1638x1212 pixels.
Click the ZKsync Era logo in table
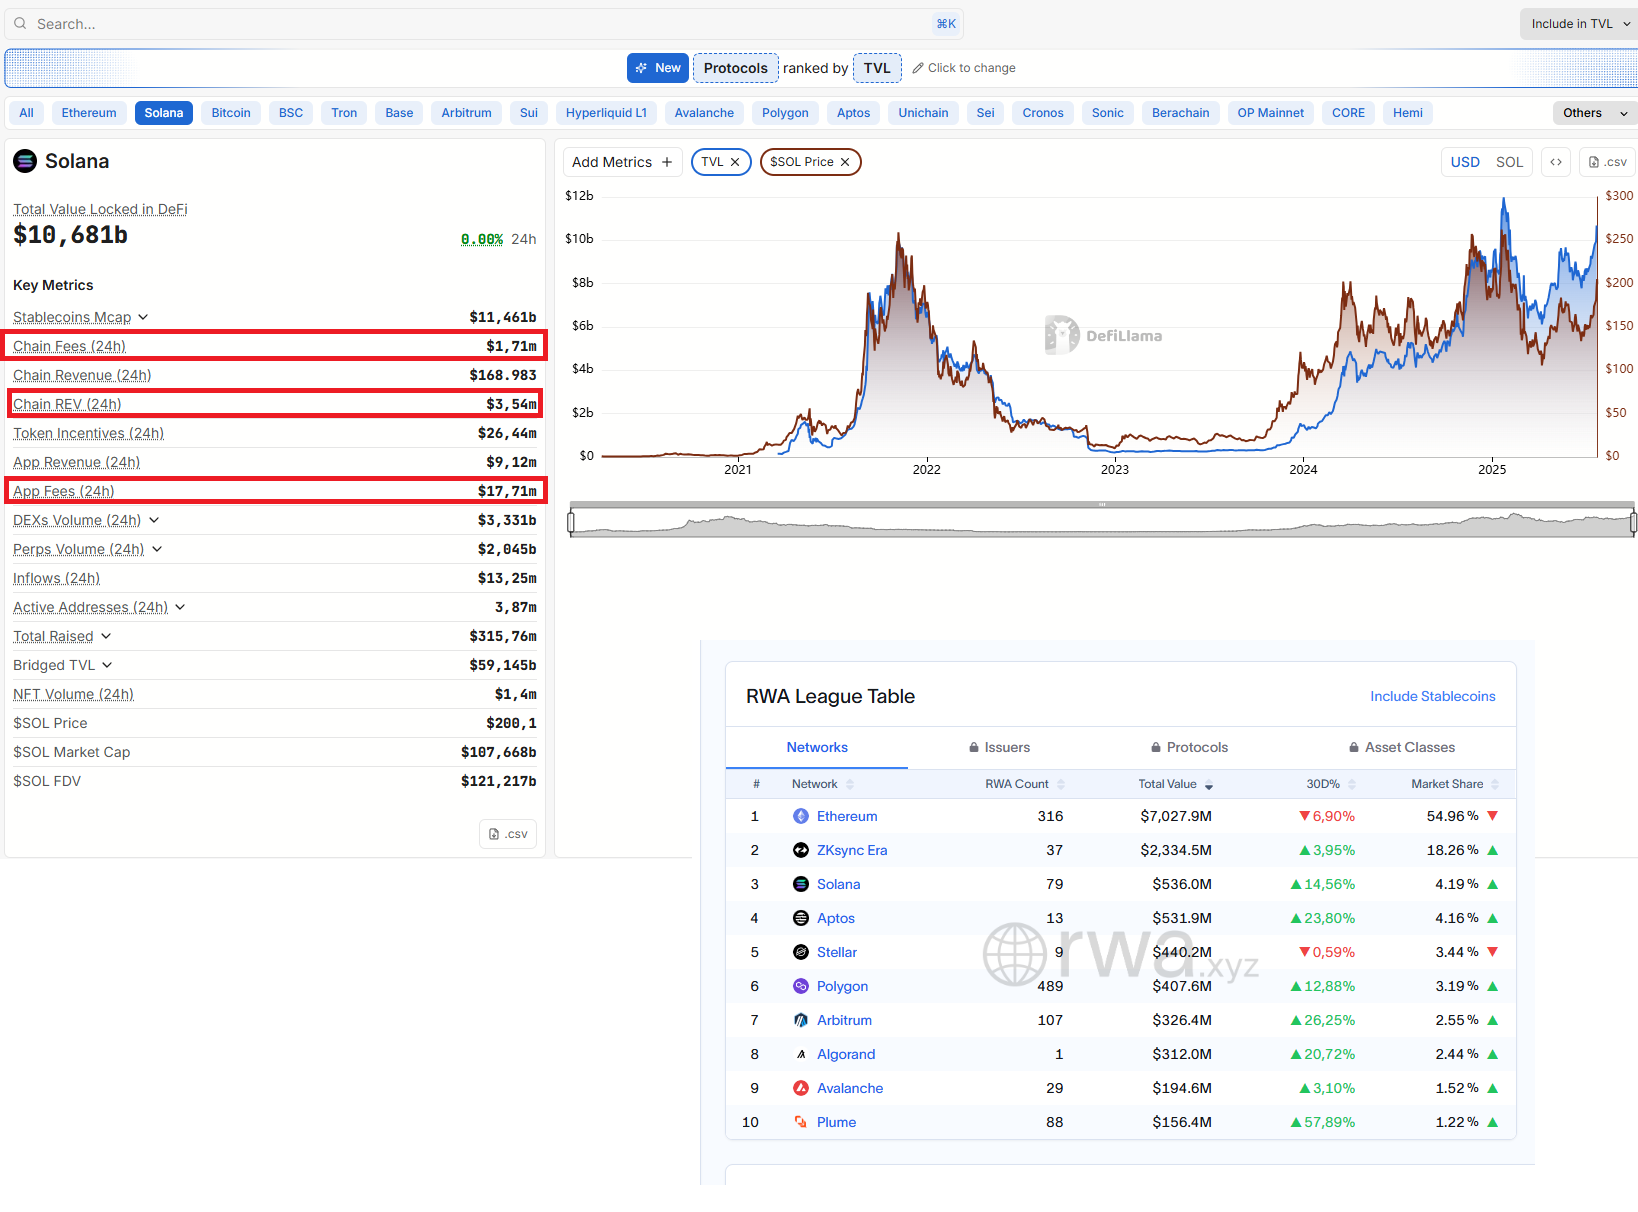(801, 850)
